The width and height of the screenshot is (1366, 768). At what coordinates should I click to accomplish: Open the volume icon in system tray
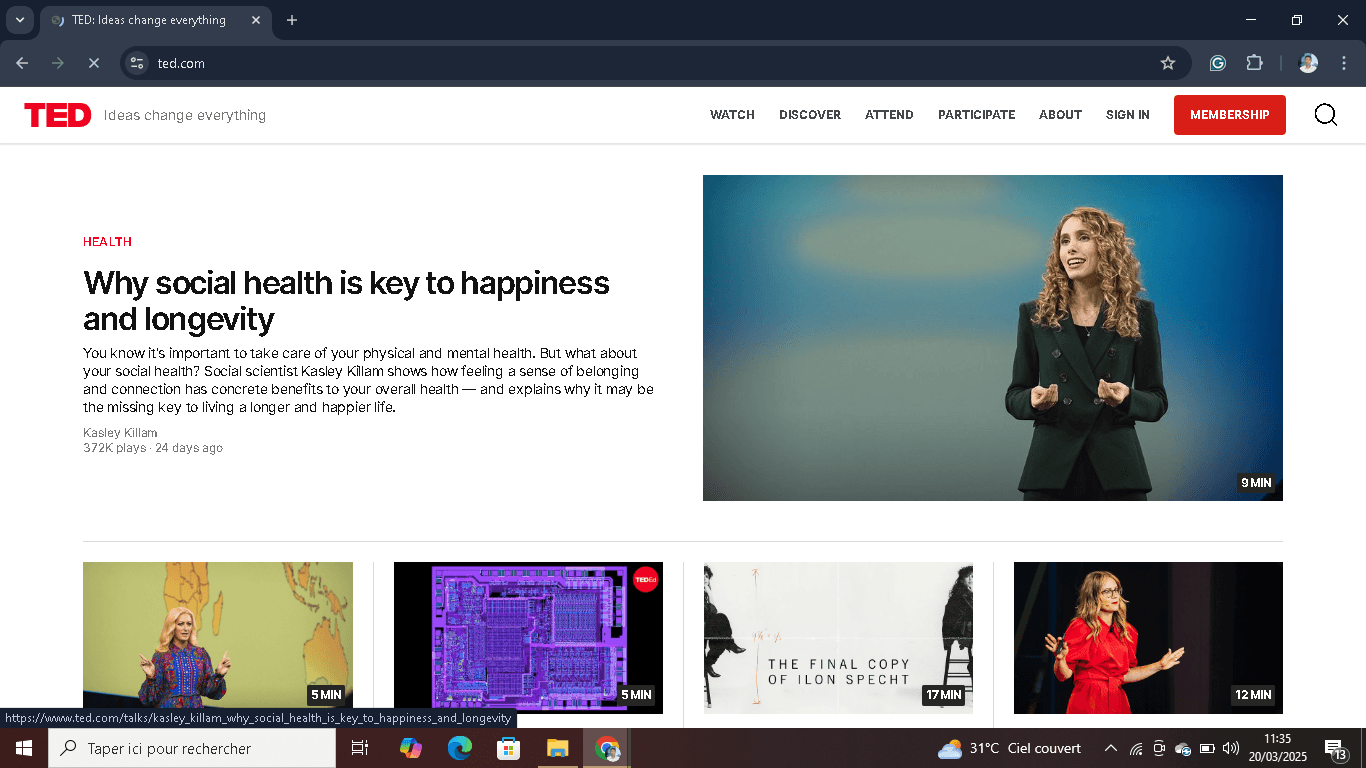[1231, 748]
